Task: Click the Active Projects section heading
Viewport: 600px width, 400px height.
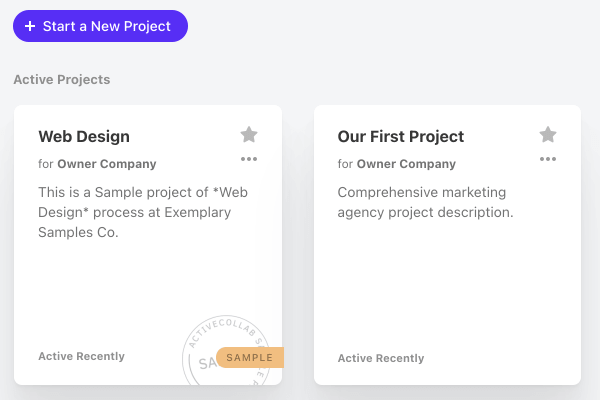Action: pyautogui.click(x=62, y=80)
